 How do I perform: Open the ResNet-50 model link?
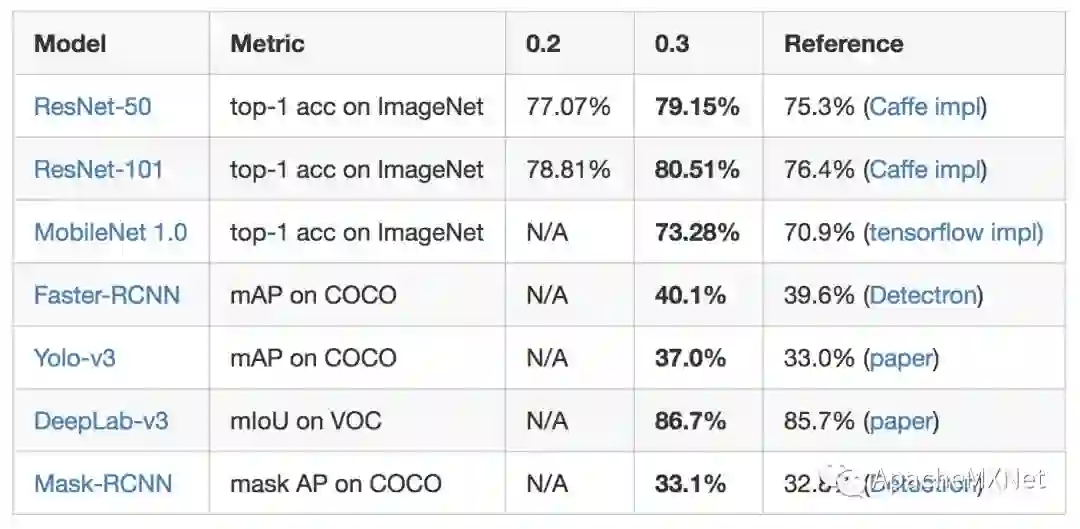pyautogui.click(x=92, y=107)
